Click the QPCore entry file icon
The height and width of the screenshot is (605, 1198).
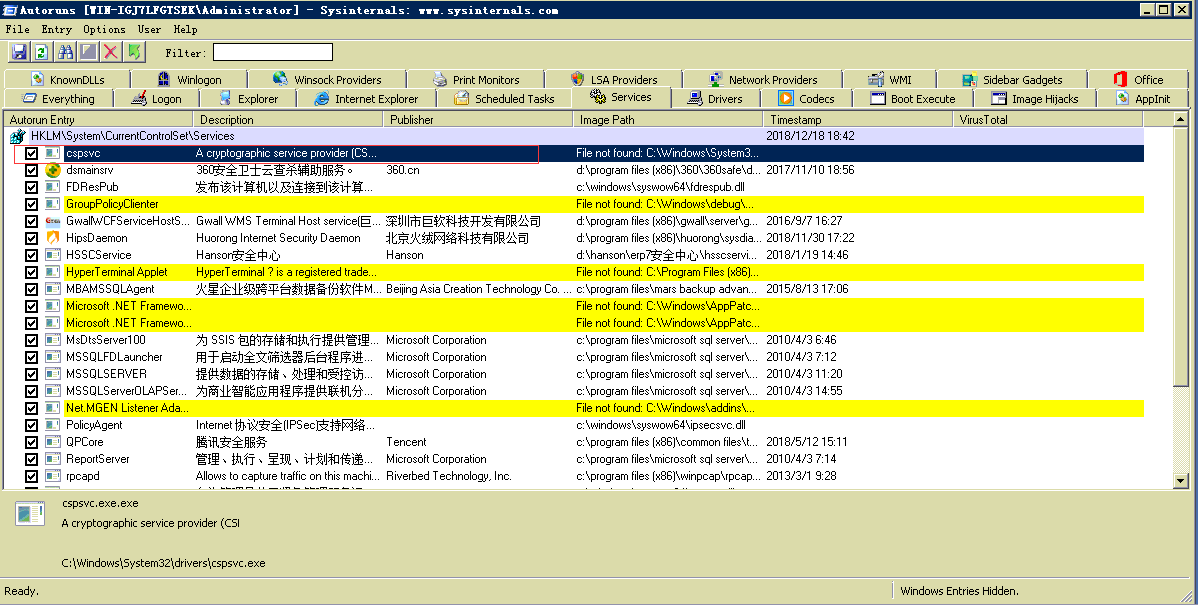[x=53, y=442]
